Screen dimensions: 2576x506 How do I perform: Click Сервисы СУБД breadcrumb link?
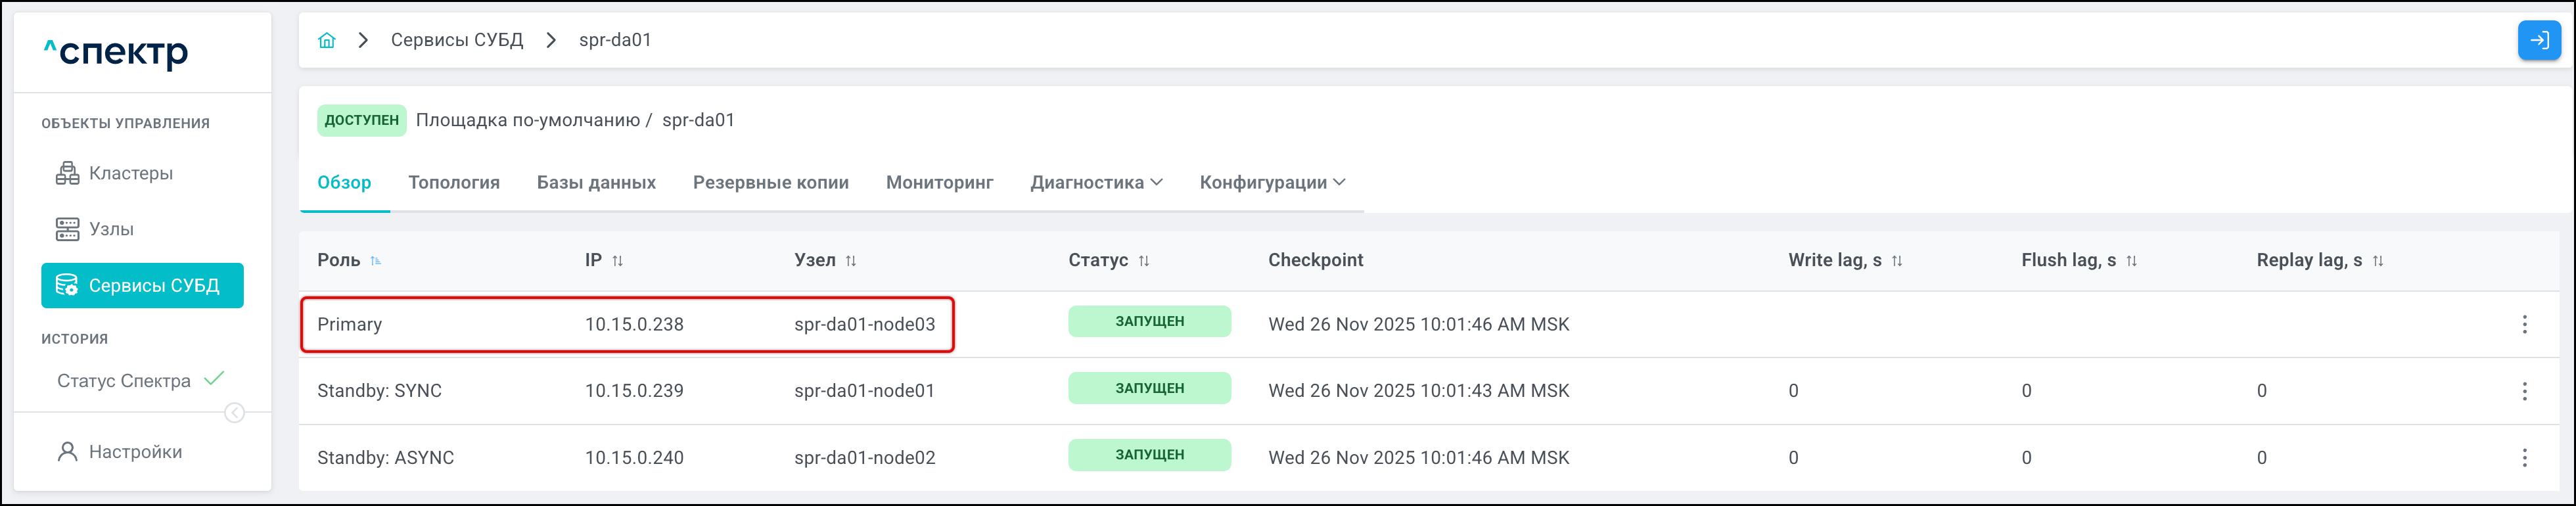[x=456, y=40]
